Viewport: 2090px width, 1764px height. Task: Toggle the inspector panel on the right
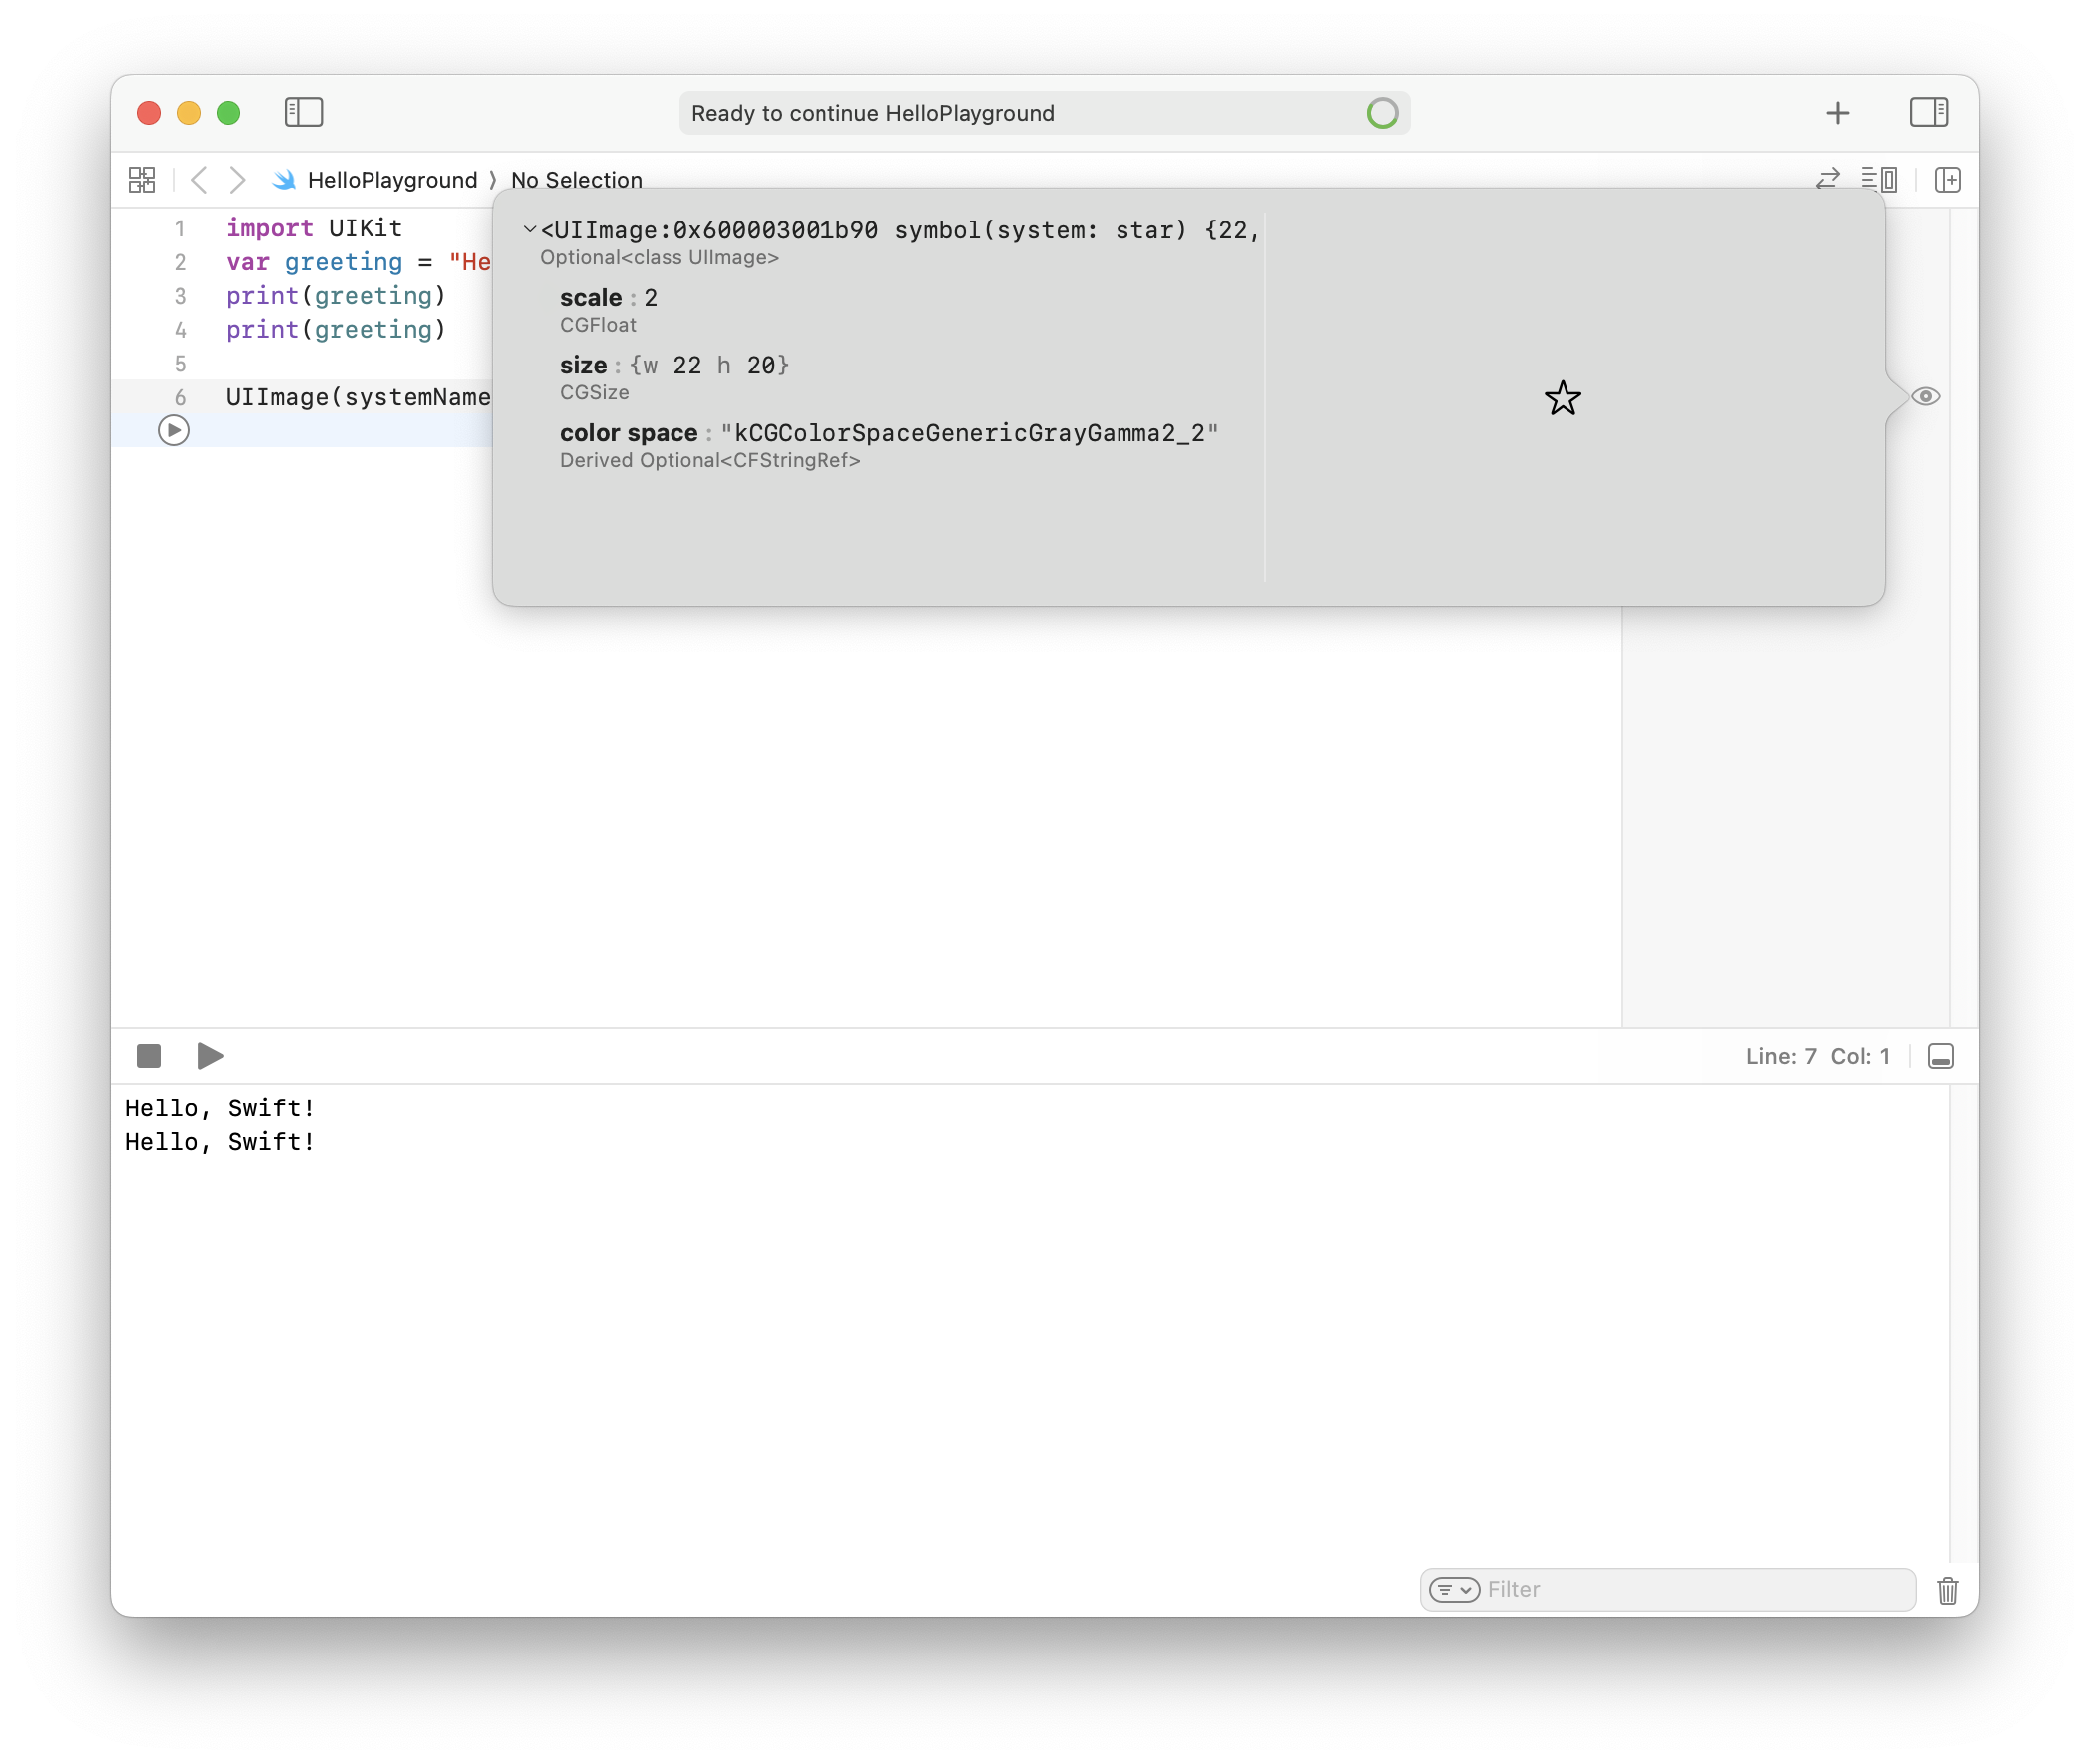coord(1928,112)
